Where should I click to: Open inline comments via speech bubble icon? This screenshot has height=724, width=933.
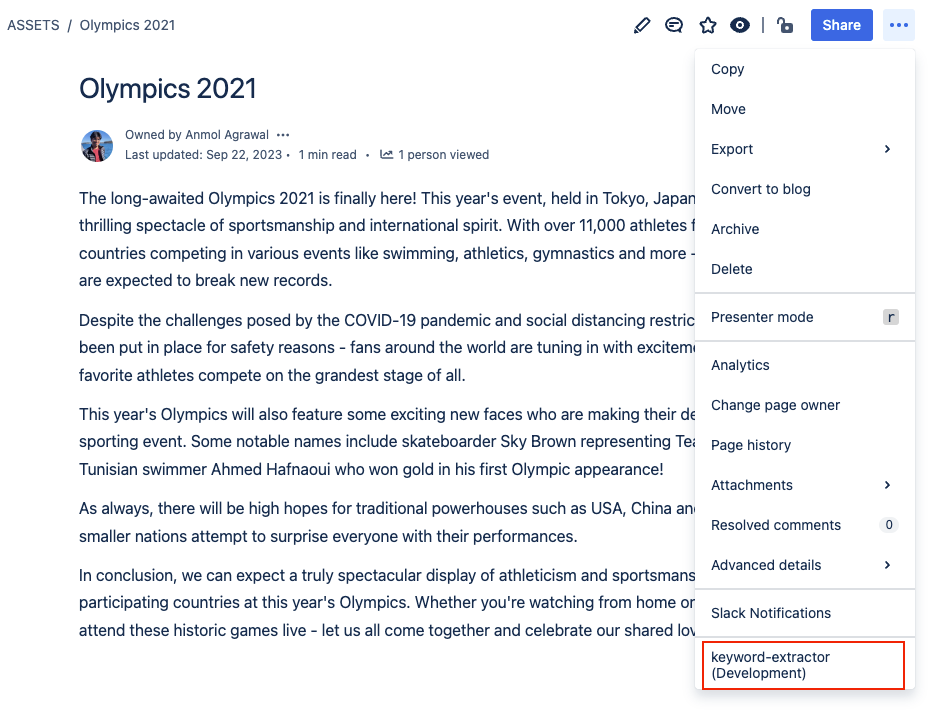pos(674,25)
